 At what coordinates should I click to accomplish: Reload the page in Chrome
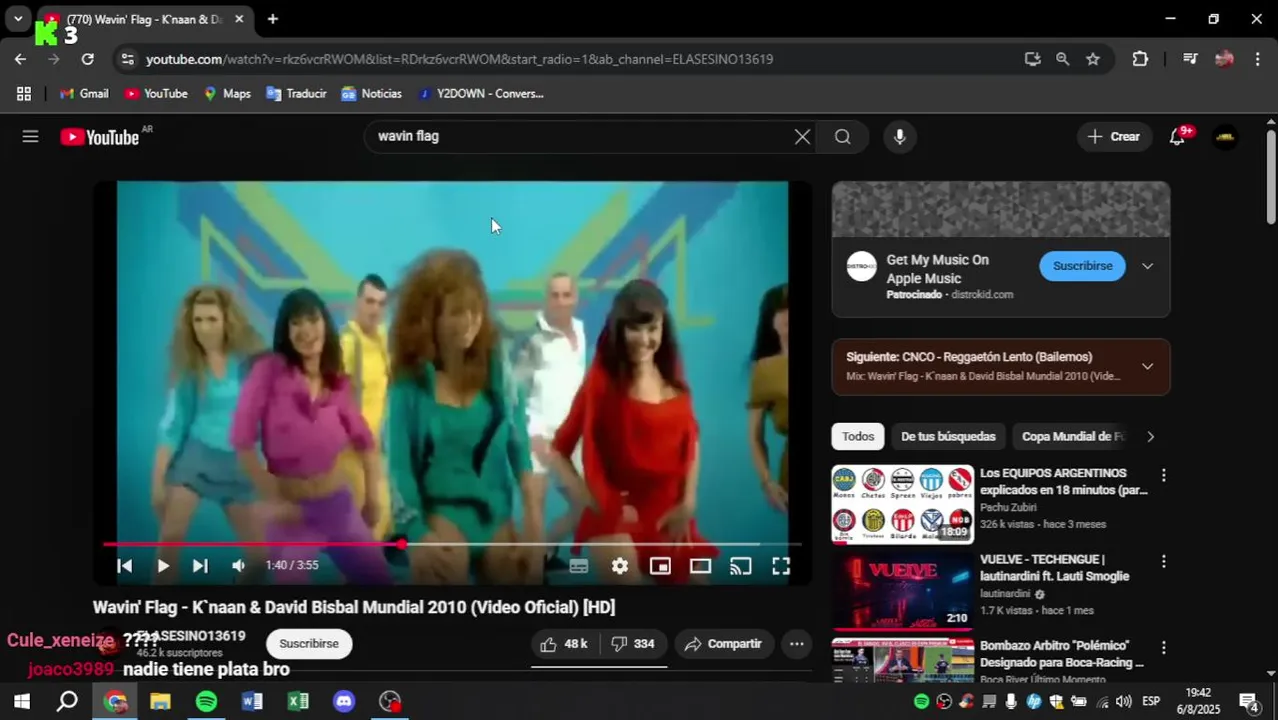point(87,59)
